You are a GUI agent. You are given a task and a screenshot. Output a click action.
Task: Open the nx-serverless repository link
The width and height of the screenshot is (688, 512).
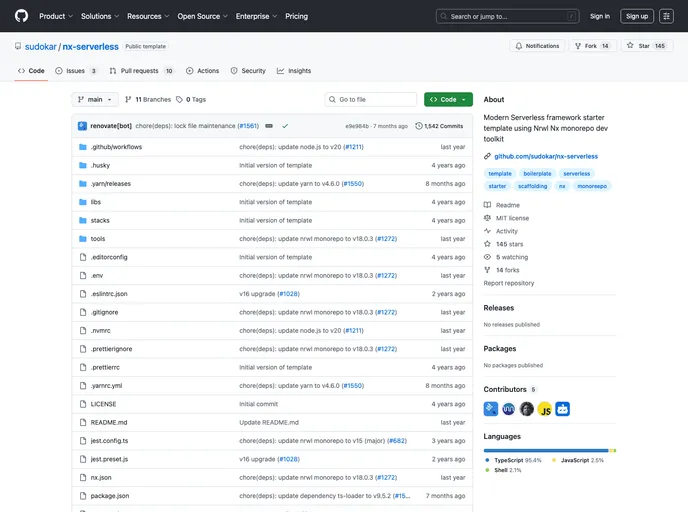point(90,47)
